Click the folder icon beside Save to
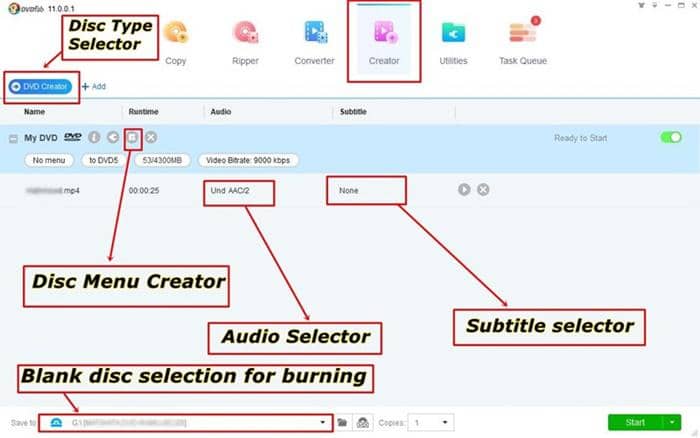 coord(342,422)
